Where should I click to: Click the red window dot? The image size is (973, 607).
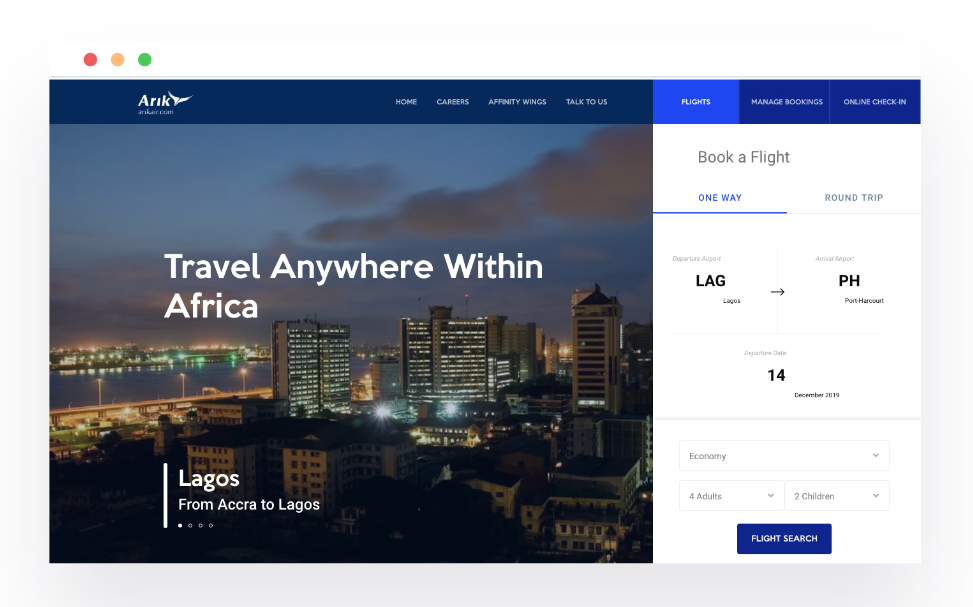click(x=91, y=60)
